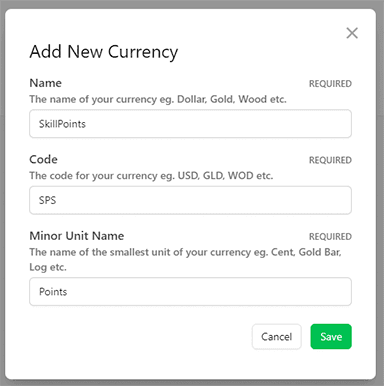This screenshot has width=384, height=387.
Task: Focus the Minor Unit Name field
Action: click(x=190, y=291)
